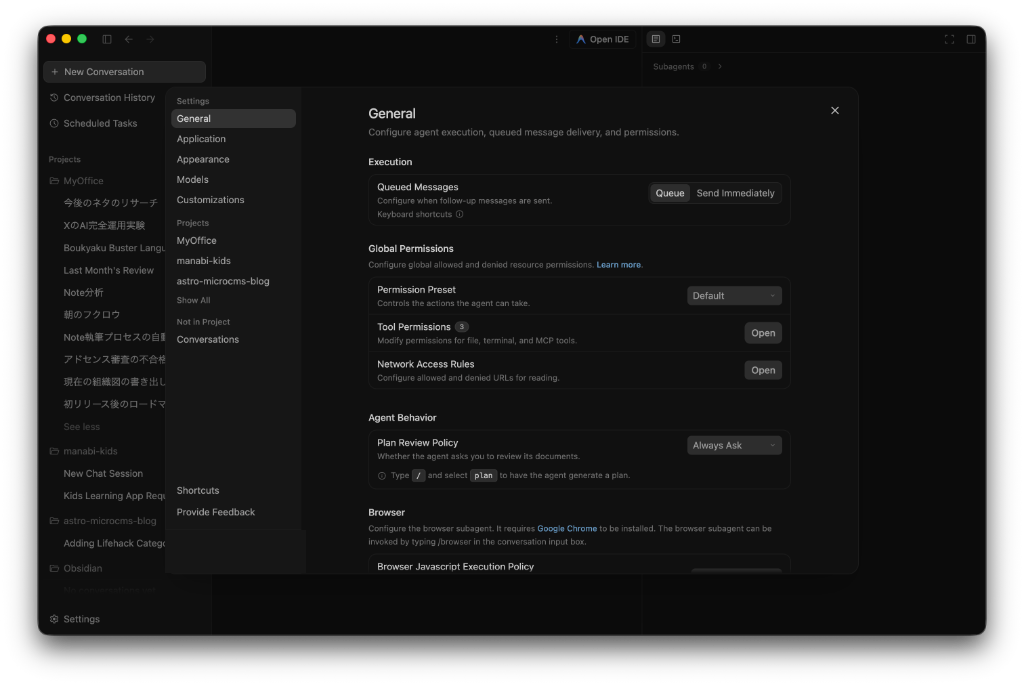Set queued messages to Send Immediately
This screenshot has width=1024, height=685.
pyautogui.click(x=735, y=193)
